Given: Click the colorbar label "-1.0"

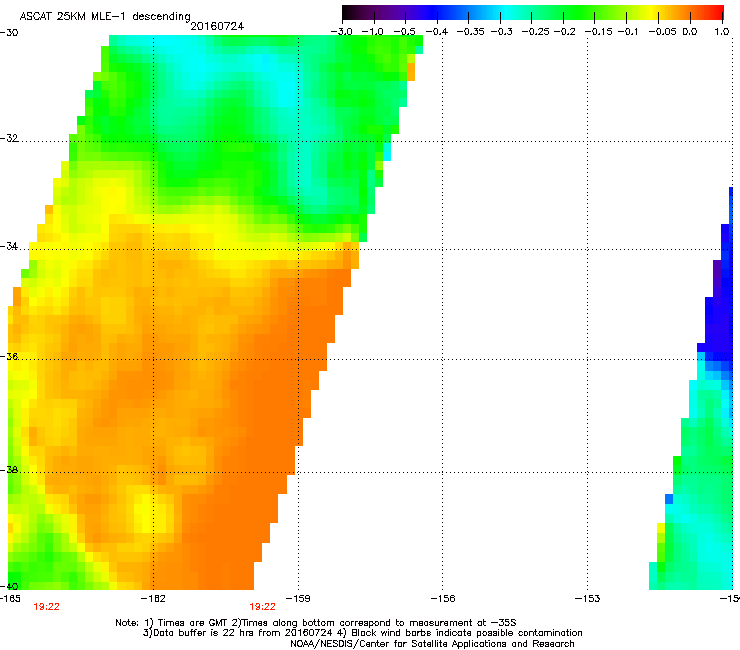Looking at the screenshot, I should pyautogui.click(x=373, y=32).
